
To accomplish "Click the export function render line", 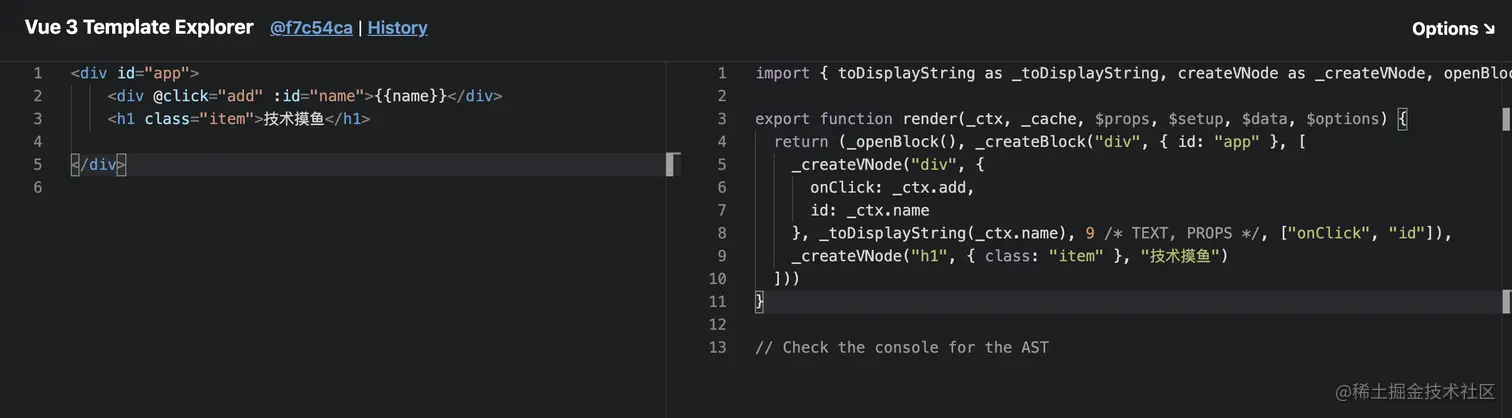I will click(x=1081, y=119).
